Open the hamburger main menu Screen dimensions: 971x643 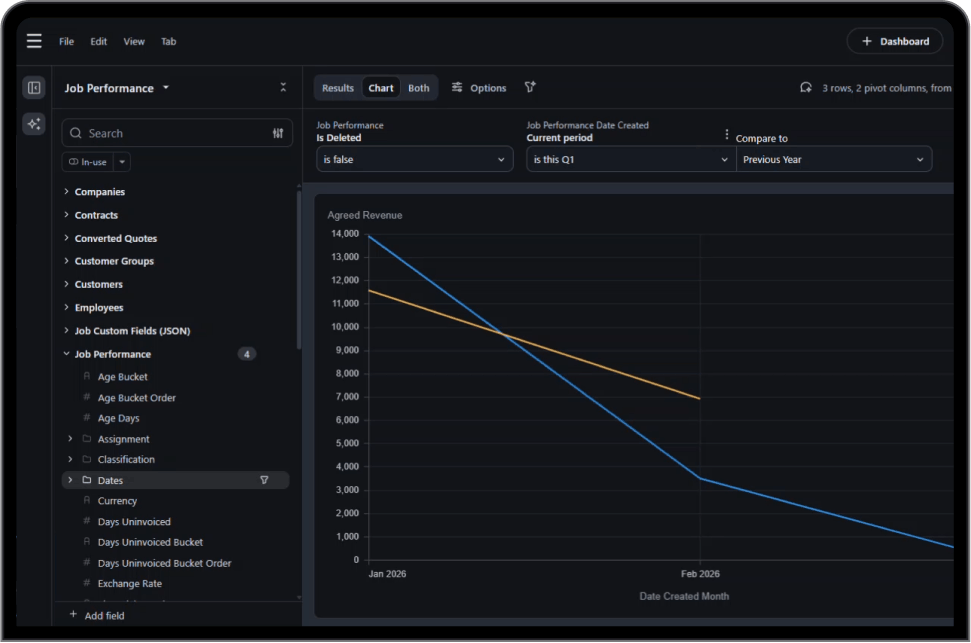point(34,41)
